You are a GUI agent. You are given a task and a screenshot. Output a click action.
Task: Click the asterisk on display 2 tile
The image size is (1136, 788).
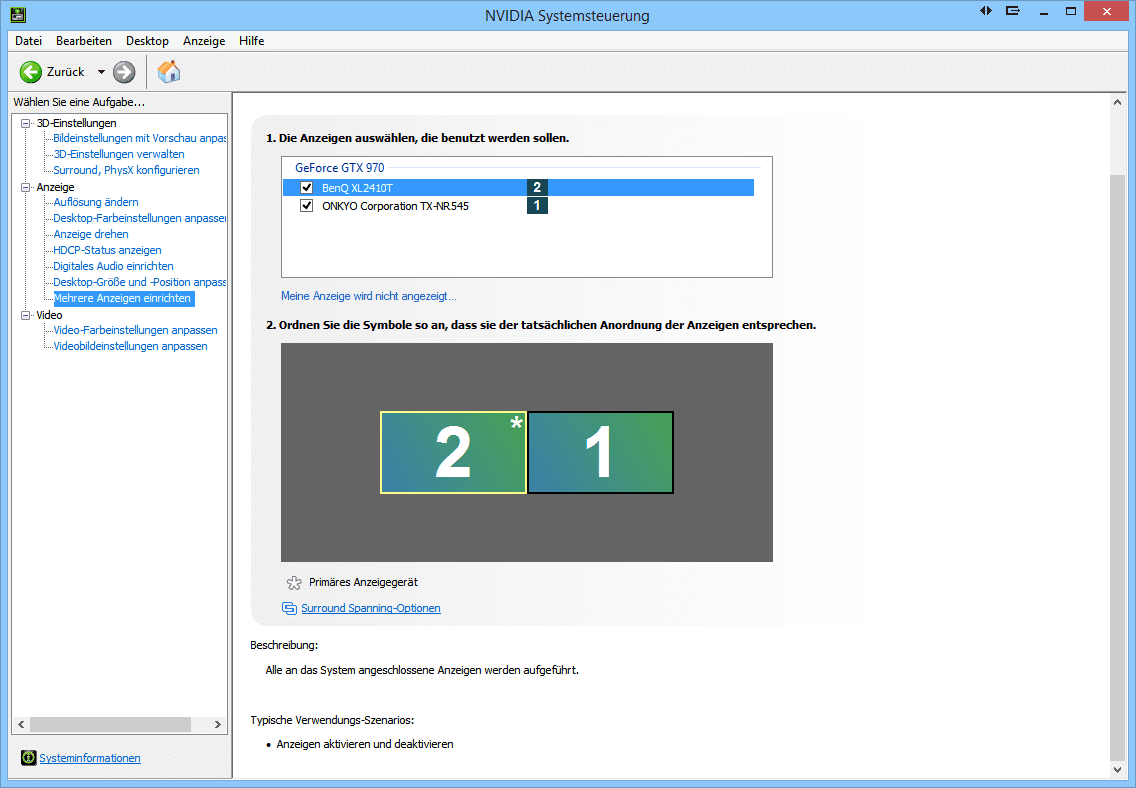(516, 423)
